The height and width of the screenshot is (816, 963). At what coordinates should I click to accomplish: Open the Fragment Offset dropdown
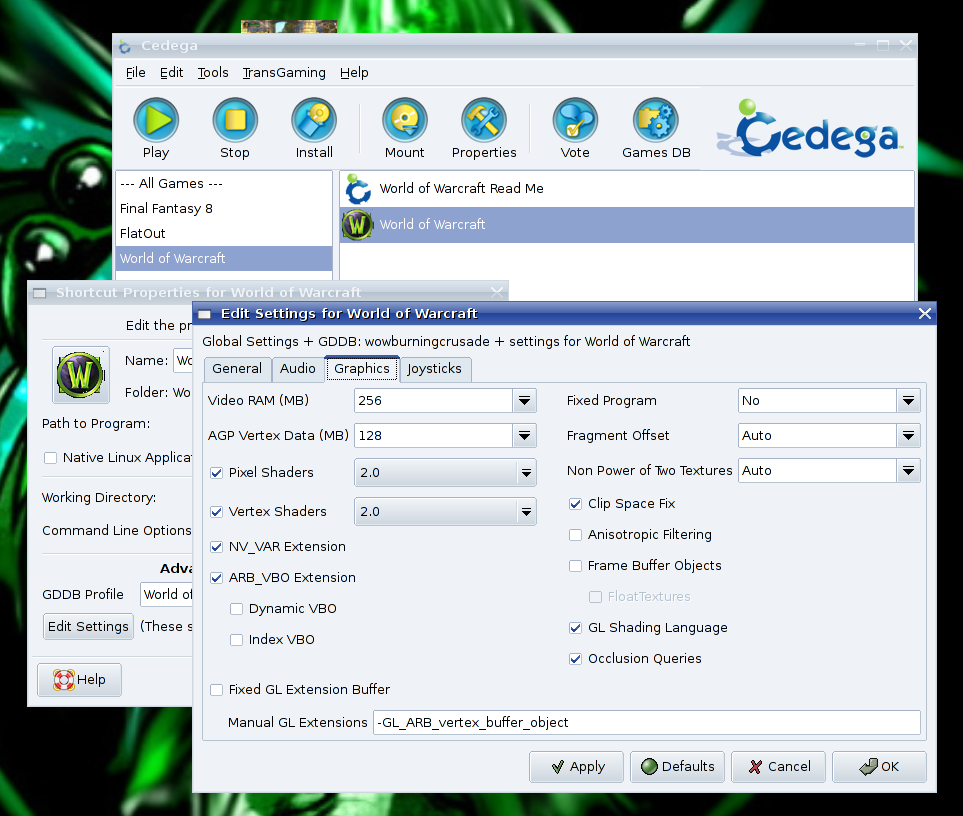[x=908, y=436]
